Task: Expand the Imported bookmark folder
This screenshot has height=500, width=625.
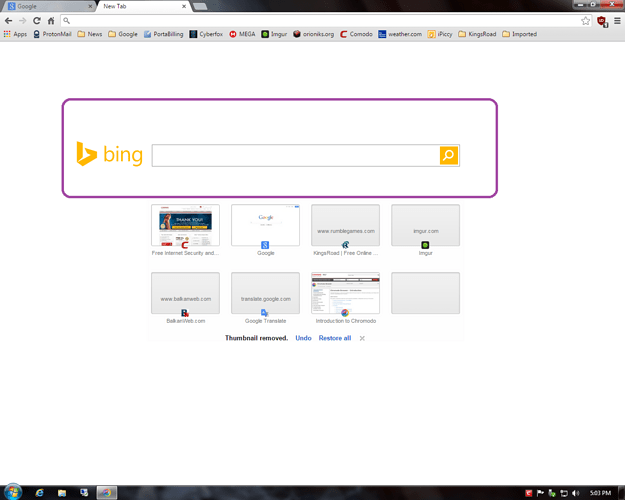Action: pos(520,34)
